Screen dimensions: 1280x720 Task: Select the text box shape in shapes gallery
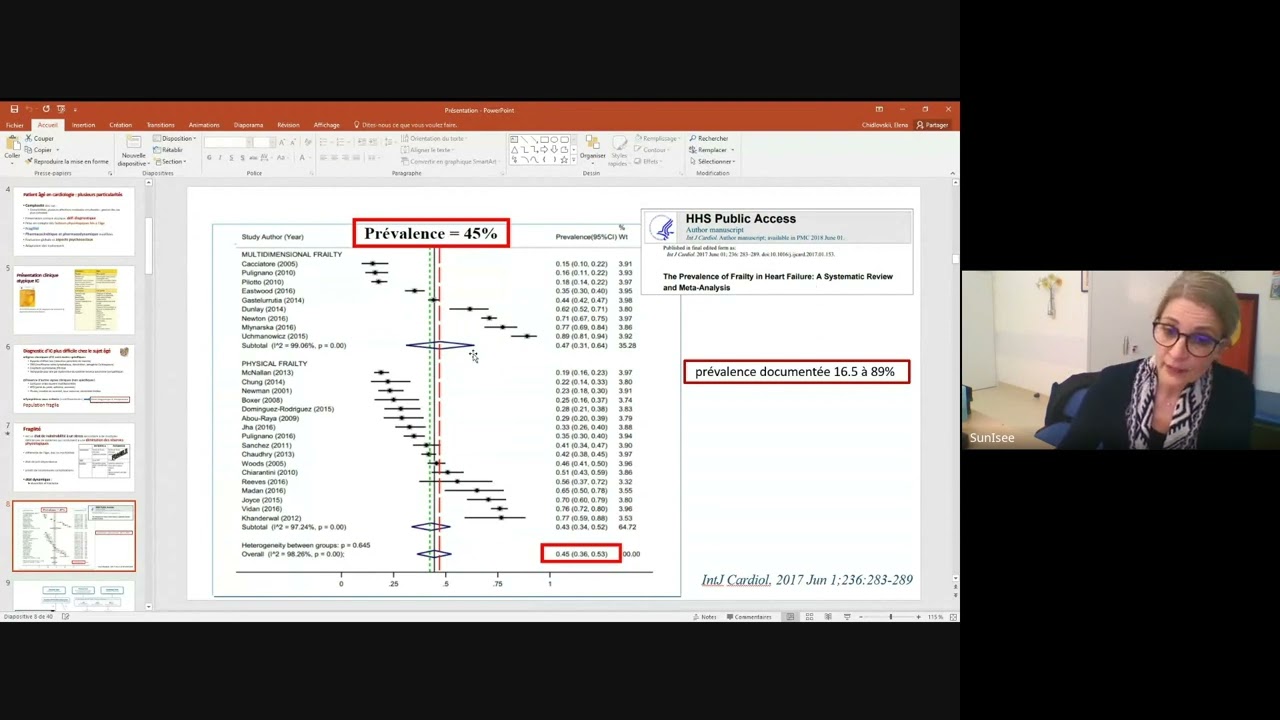(x=514, y=139)
